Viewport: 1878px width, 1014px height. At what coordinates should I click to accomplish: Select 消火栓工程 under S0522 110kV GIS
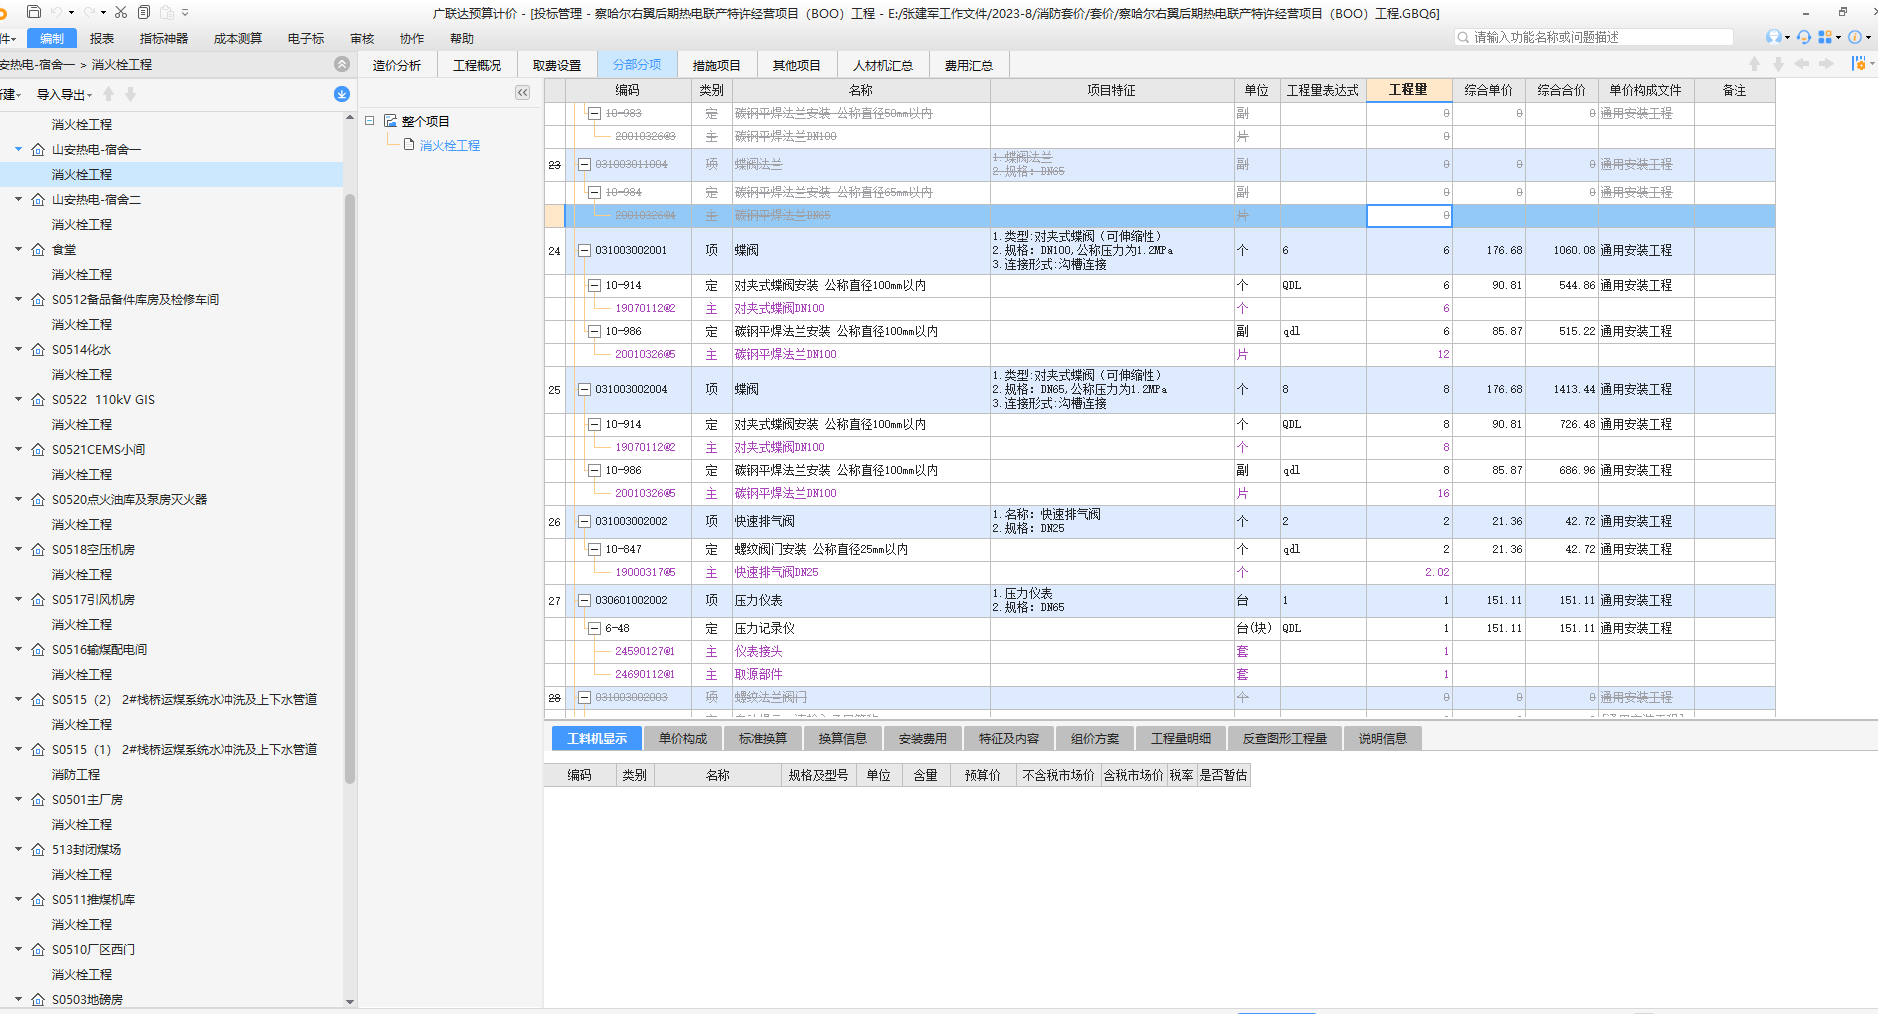[x=82, y=424]
